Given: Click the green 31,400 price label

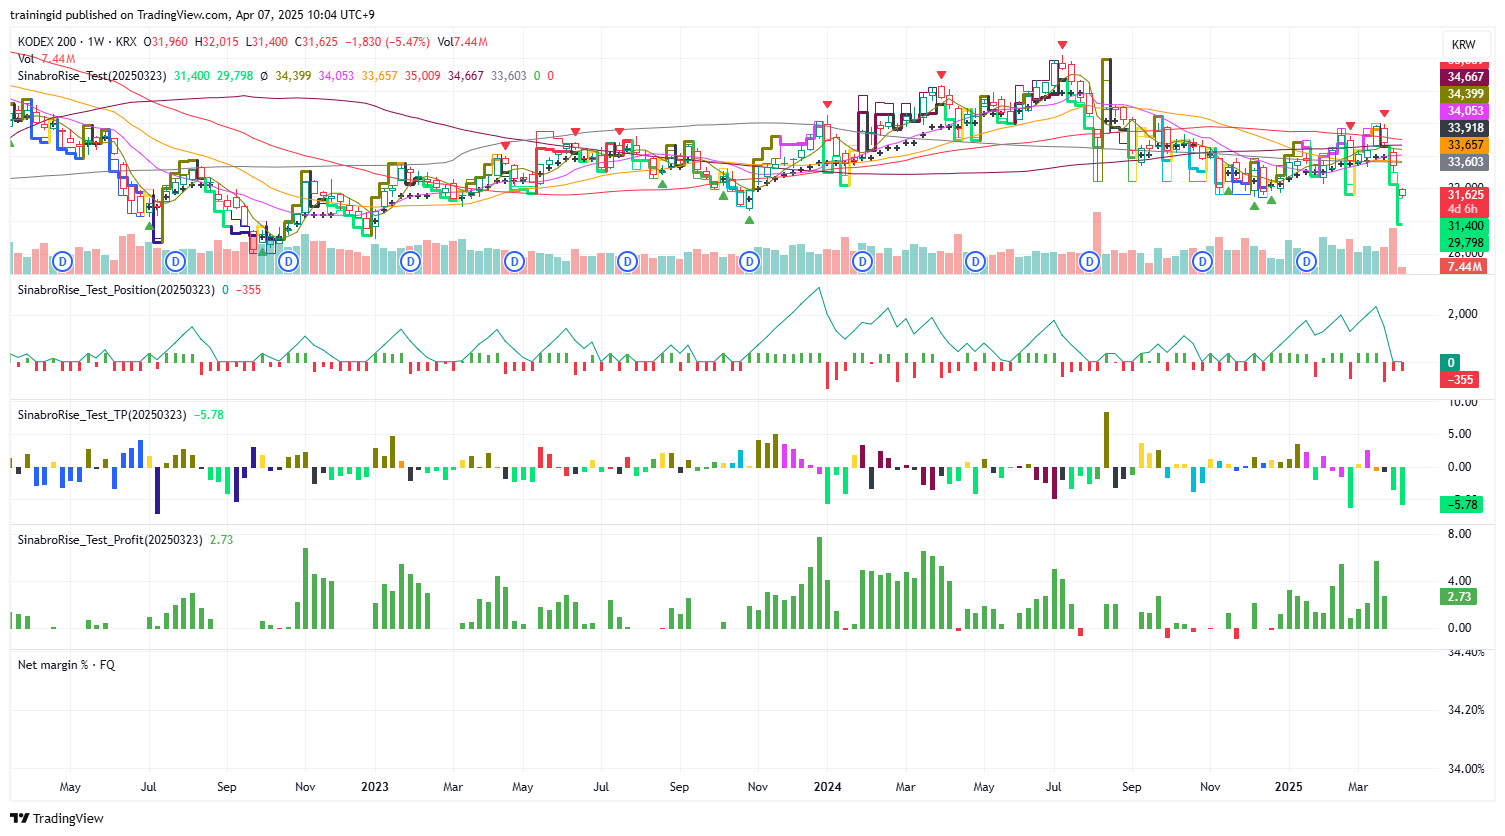Looking at the screenshot, I should [x=1465, y=226].
